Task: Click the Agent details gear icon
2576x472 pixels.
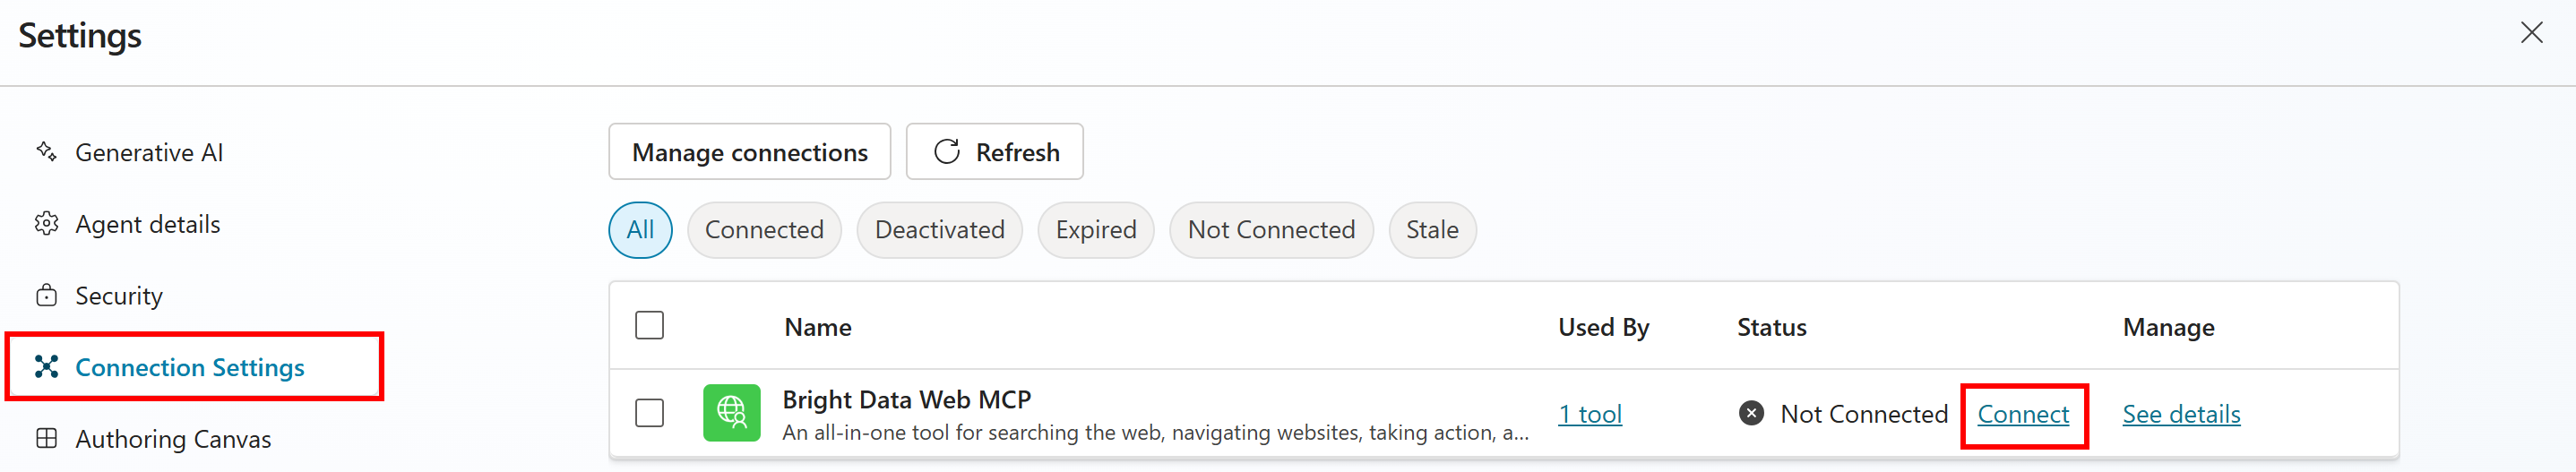Action: pos(46,224)
